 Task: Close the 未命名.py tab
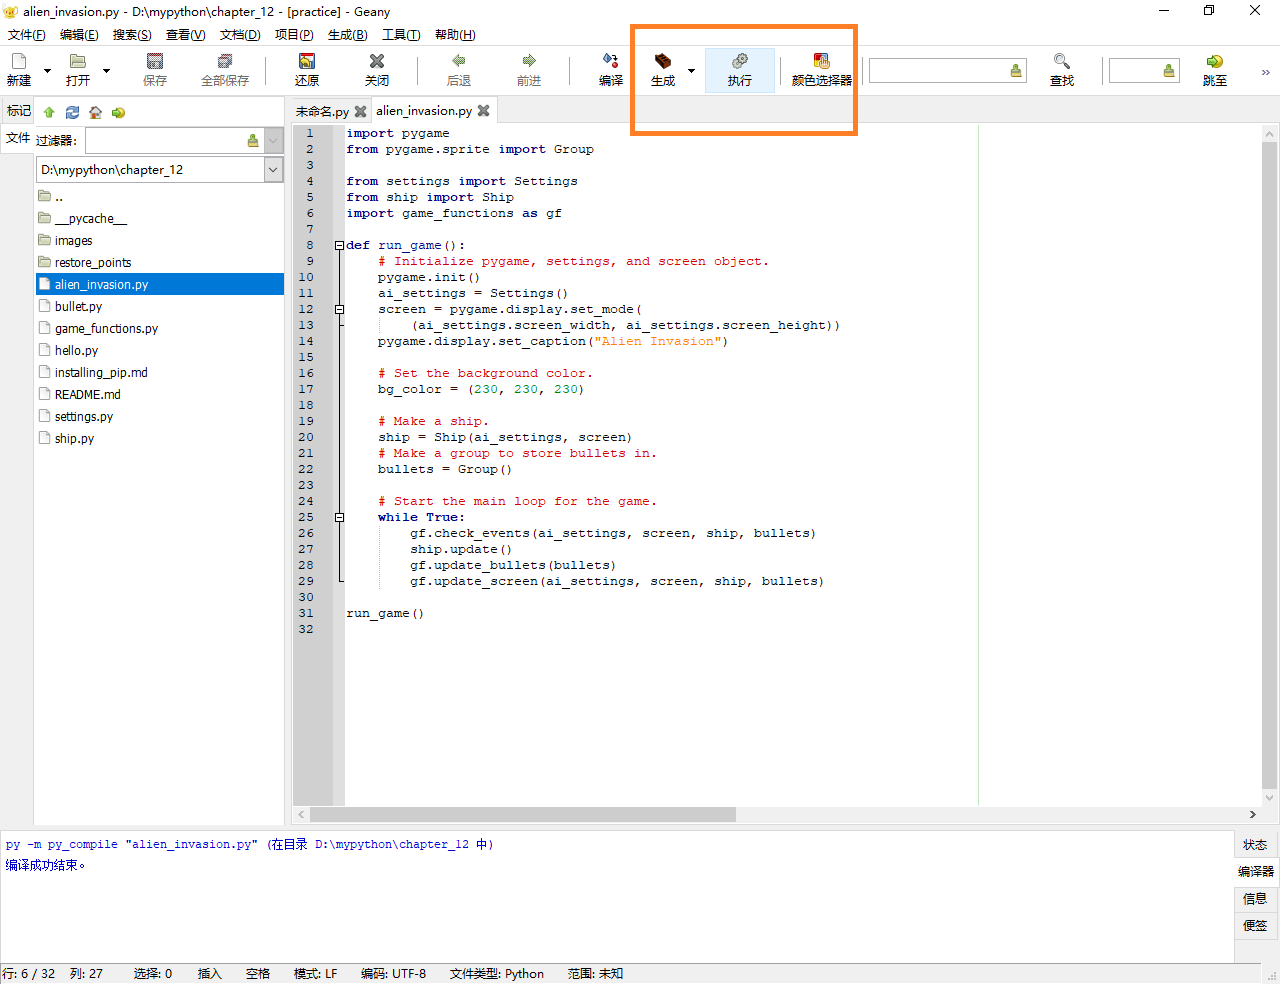(x=360, y=111)
